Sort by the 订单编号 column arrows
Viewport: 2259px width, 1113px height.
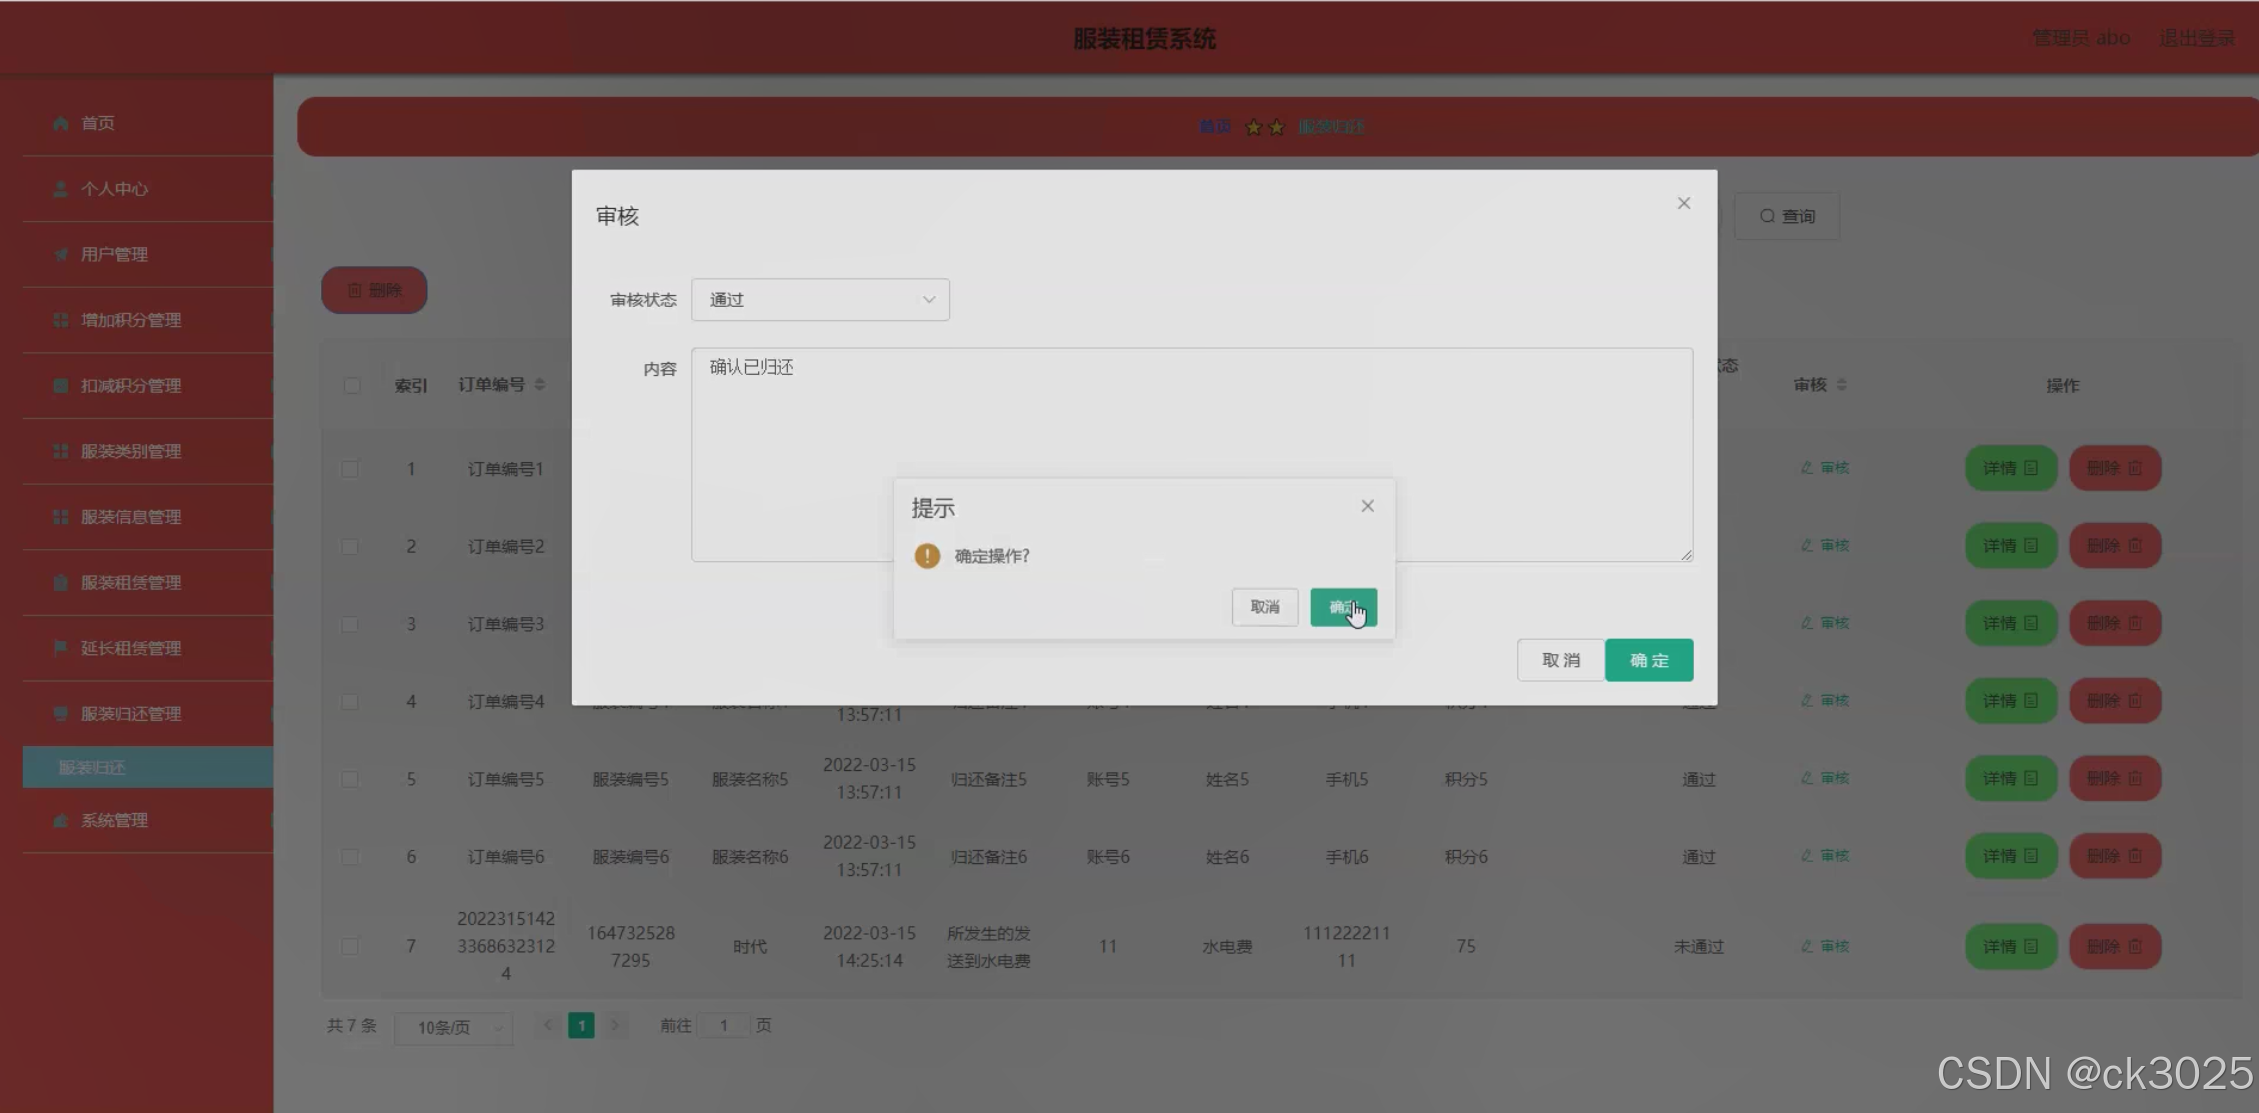click(540, 385)
